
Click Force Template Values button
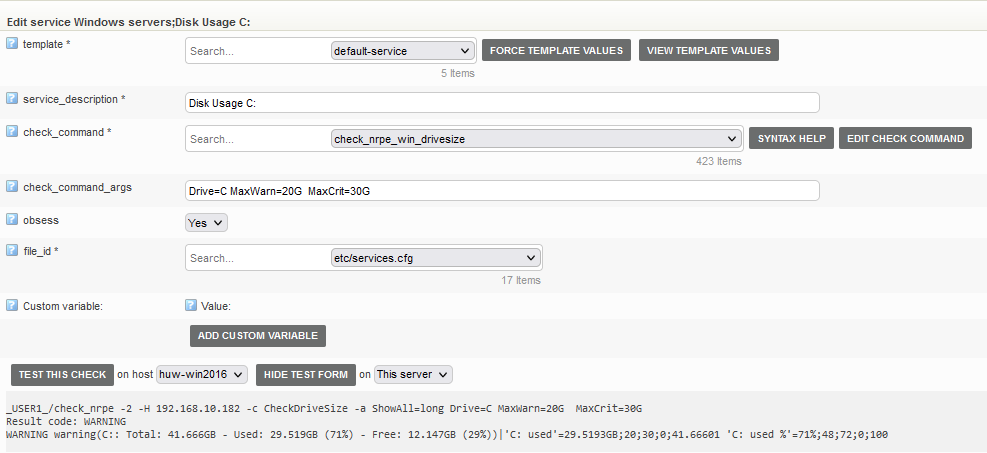(556, 50)
